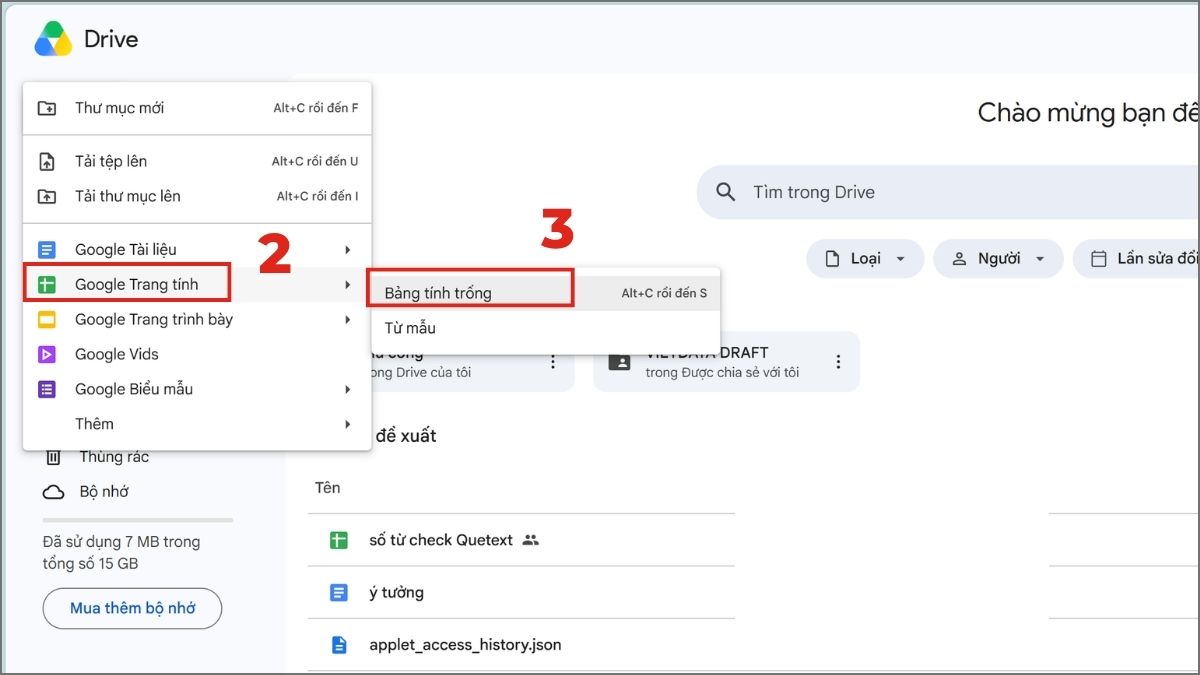Click the calendar icon in Lần sửa đổi chip
Screen dimensions: 1200x675
tap(1098, 259)
